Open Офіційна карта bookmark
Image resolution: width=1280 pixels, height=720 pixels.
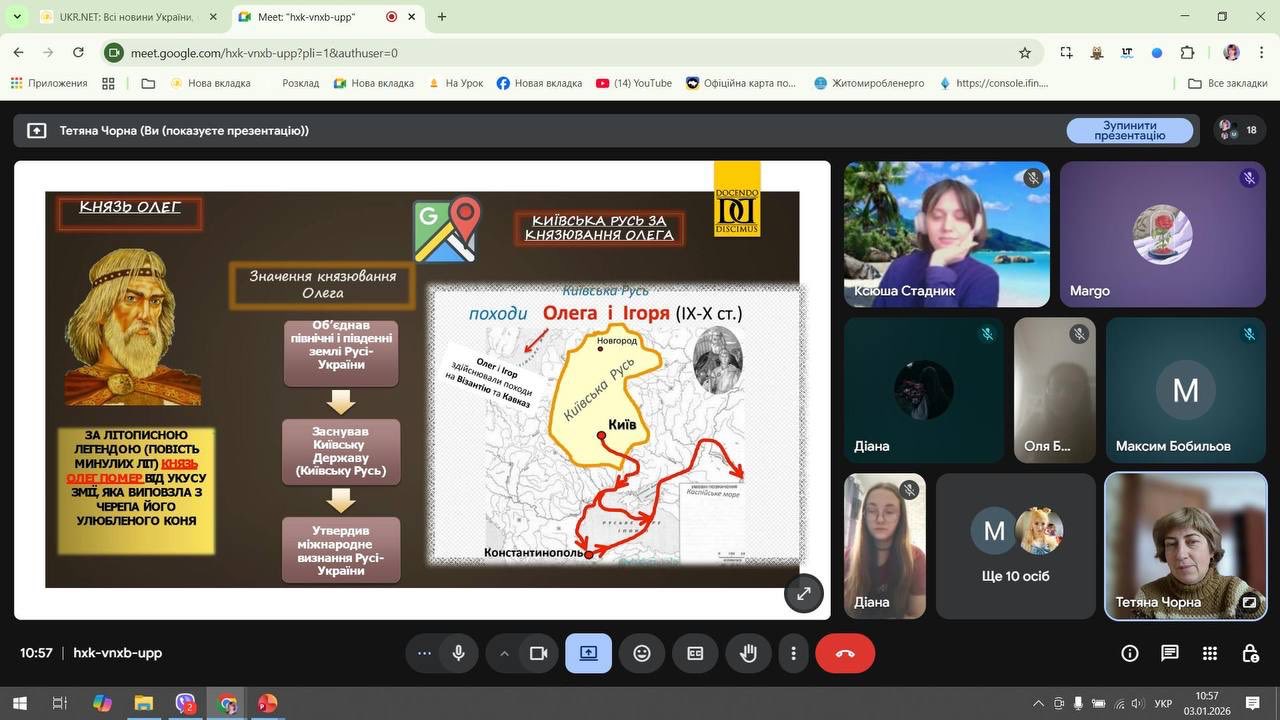(741, 83)
